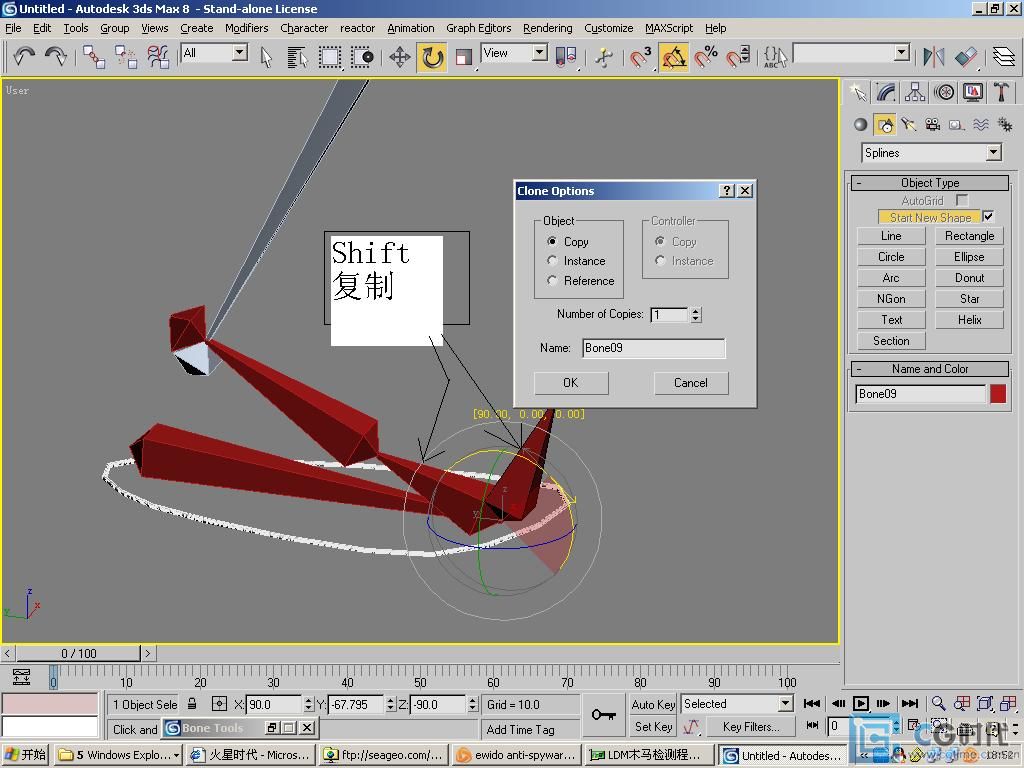Select Lights category icon
1024x768 pixels.
[909, 124]
